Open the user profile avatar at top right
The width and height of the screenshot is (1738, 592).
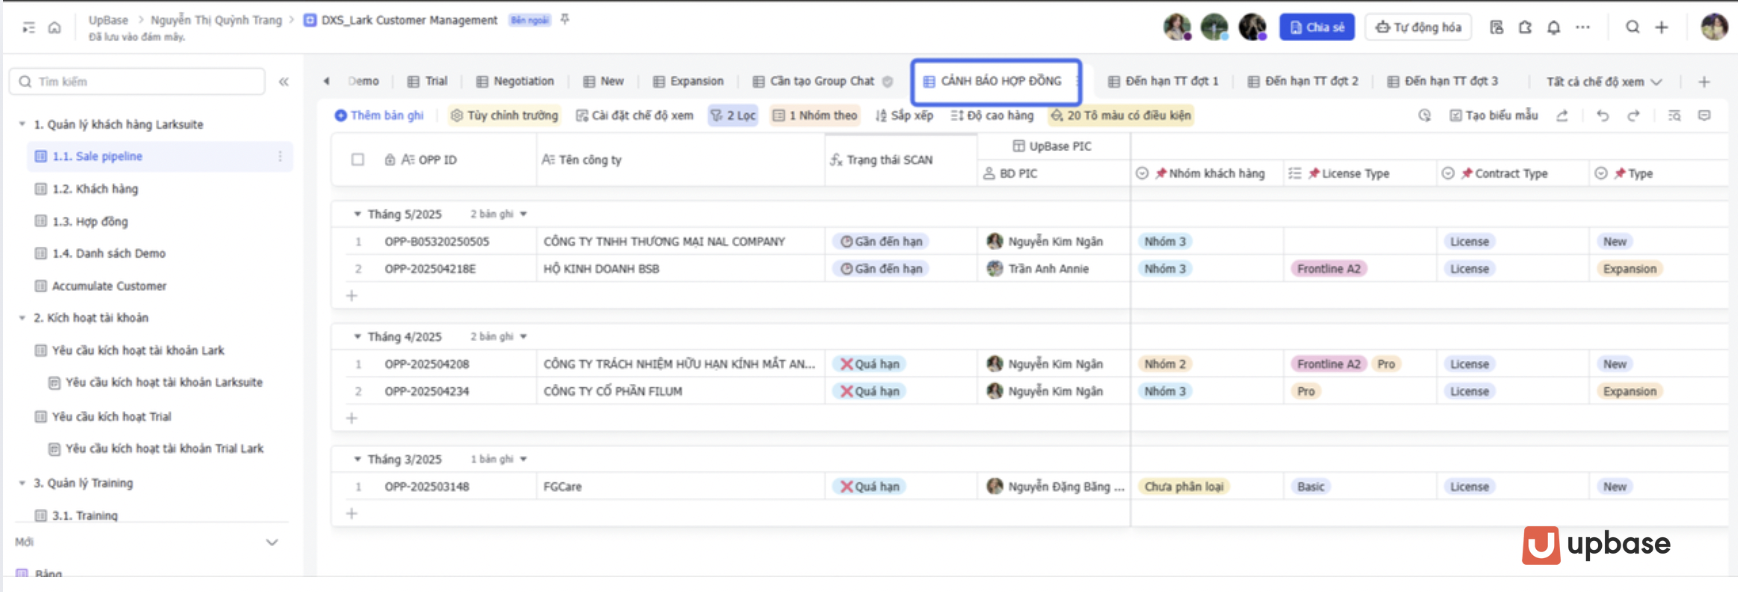tap(1714, 27)
